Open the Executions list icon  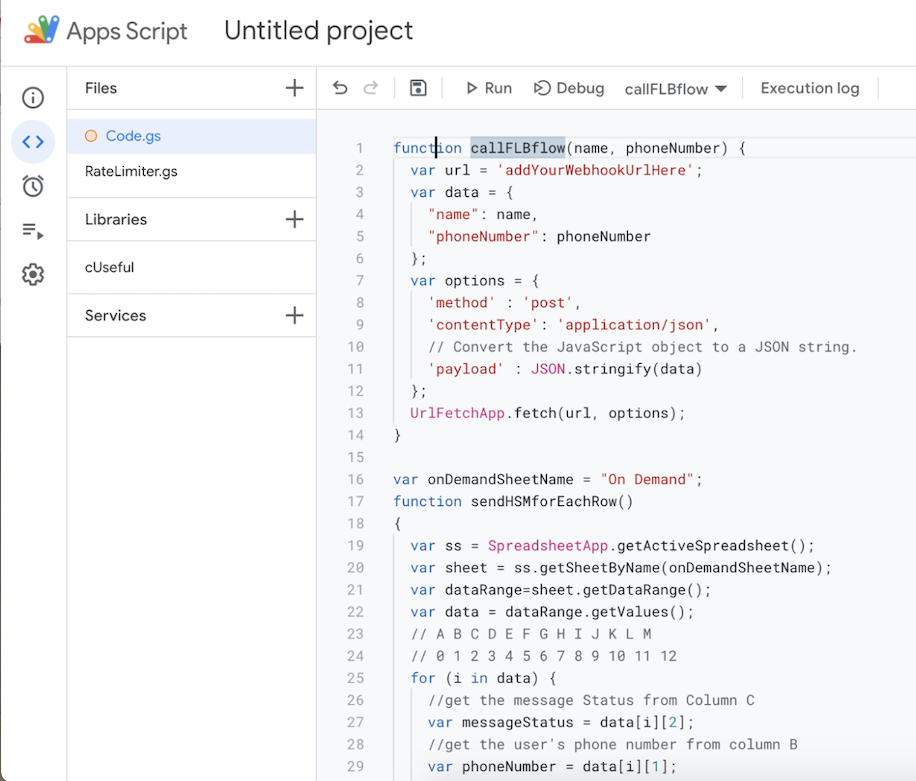(33, 231)
